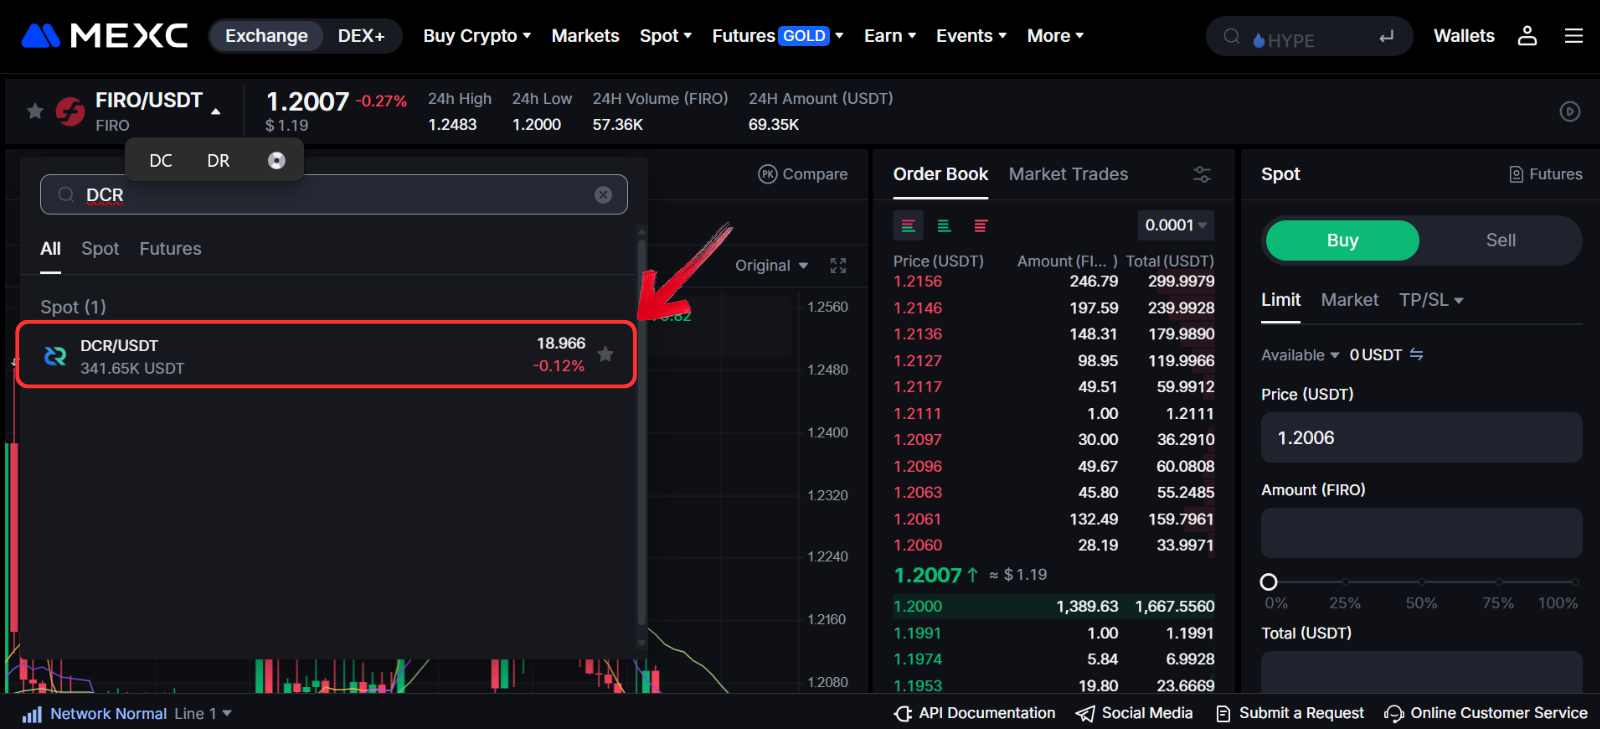Select the Spot search results tab

click(x=100, y=249)
